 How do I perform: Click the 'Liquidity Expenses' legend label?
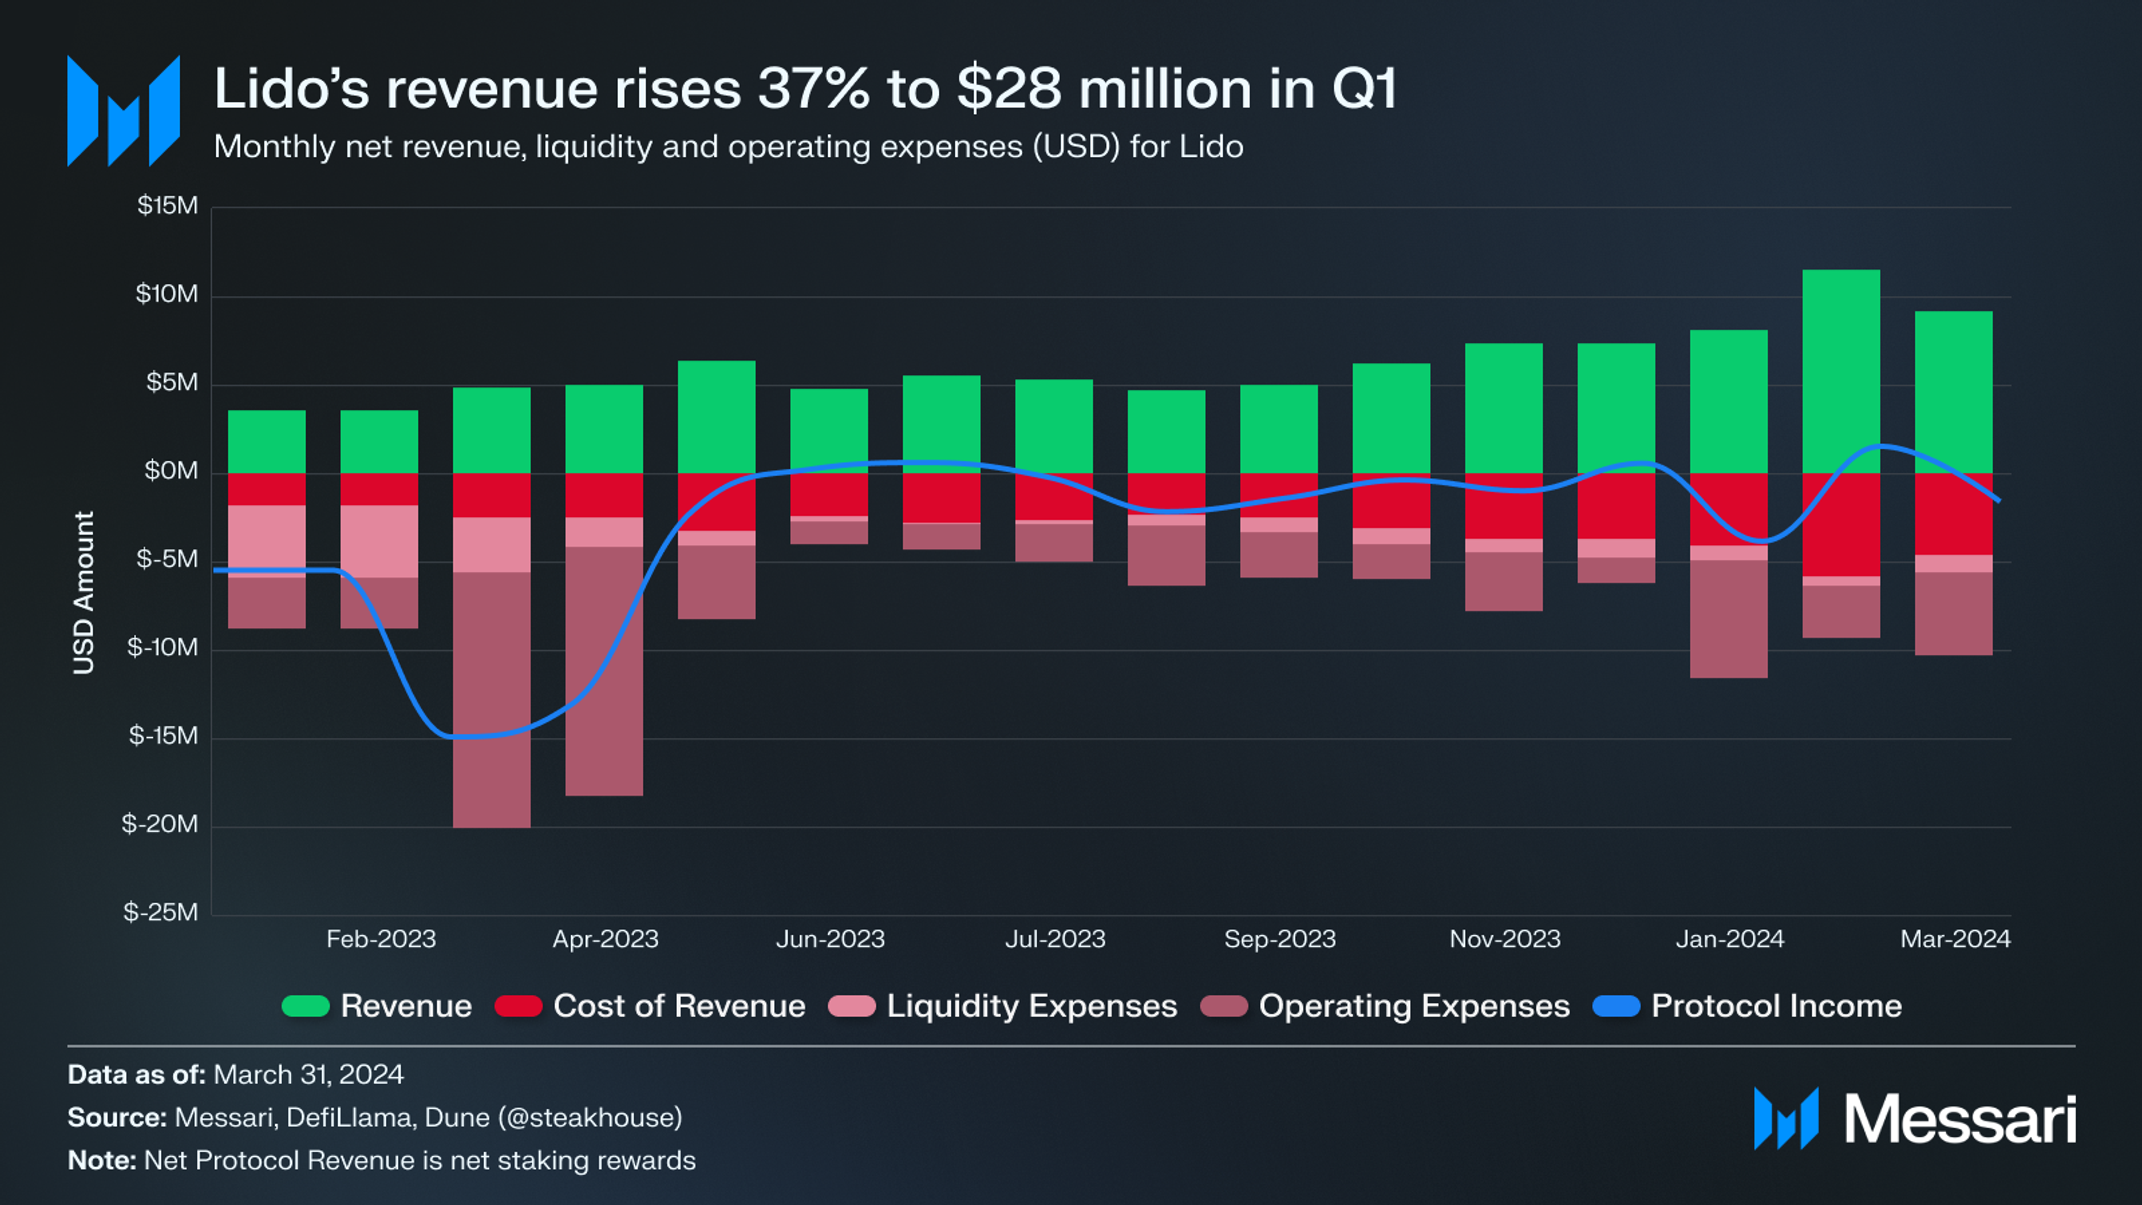point(1032,1006)
